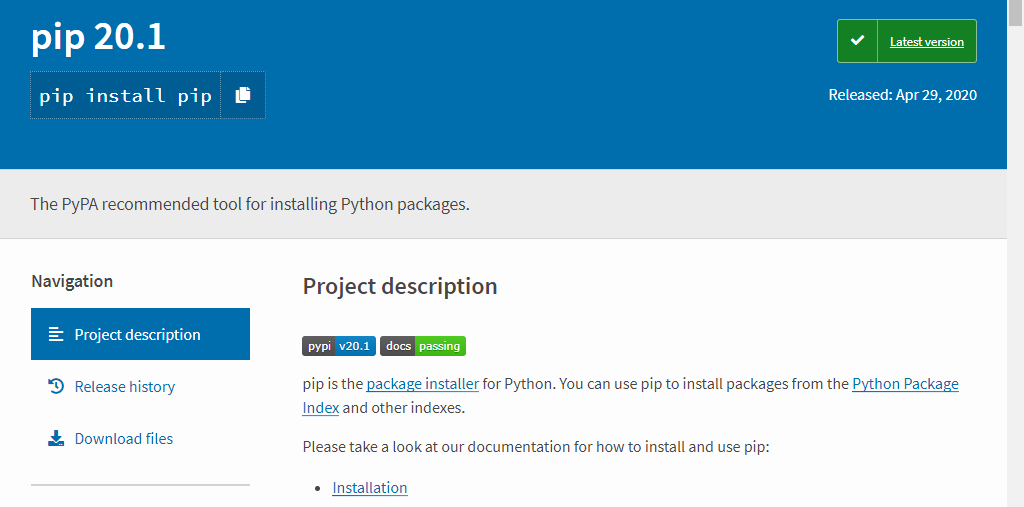Click the vertical page scrollbar
The height and width of the screenshot is (507, 1024).
(1015, 250)
